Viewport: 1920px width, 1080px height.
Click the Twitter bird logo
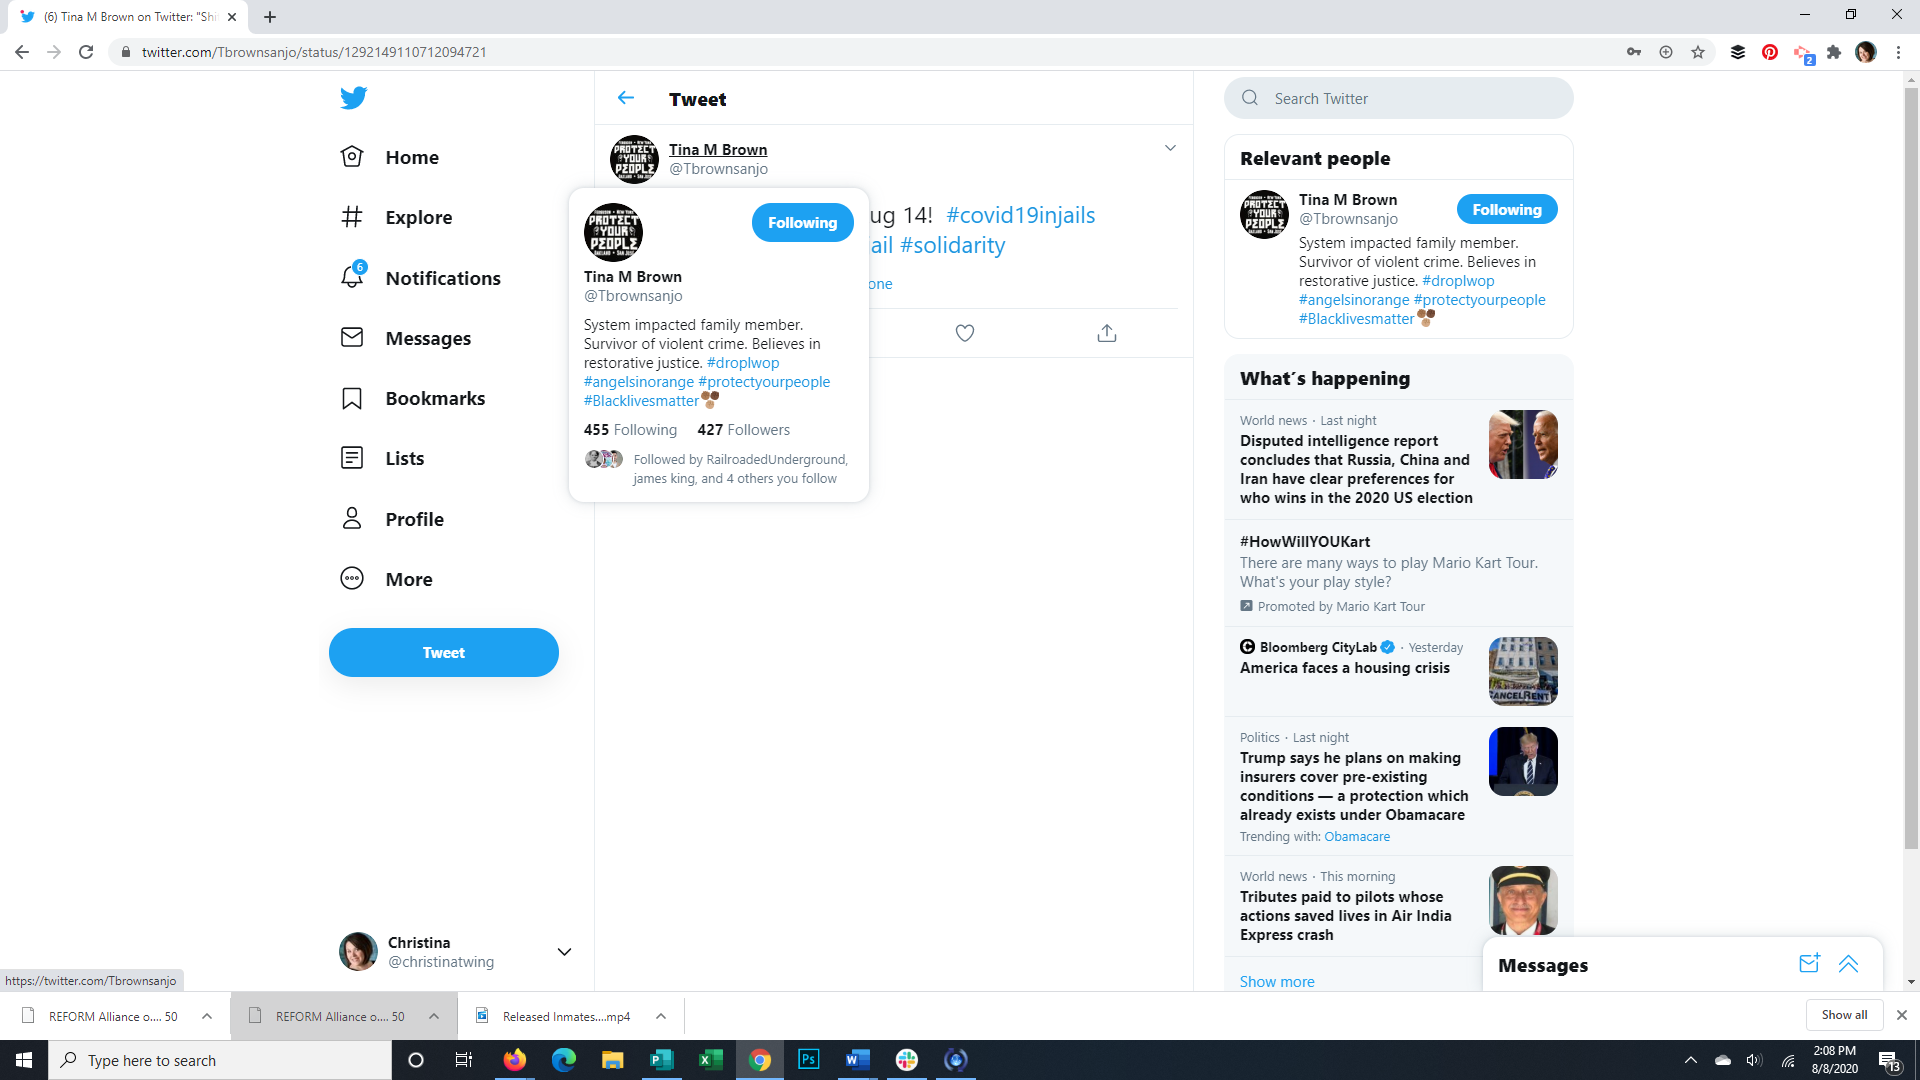(x=353, y=98)
